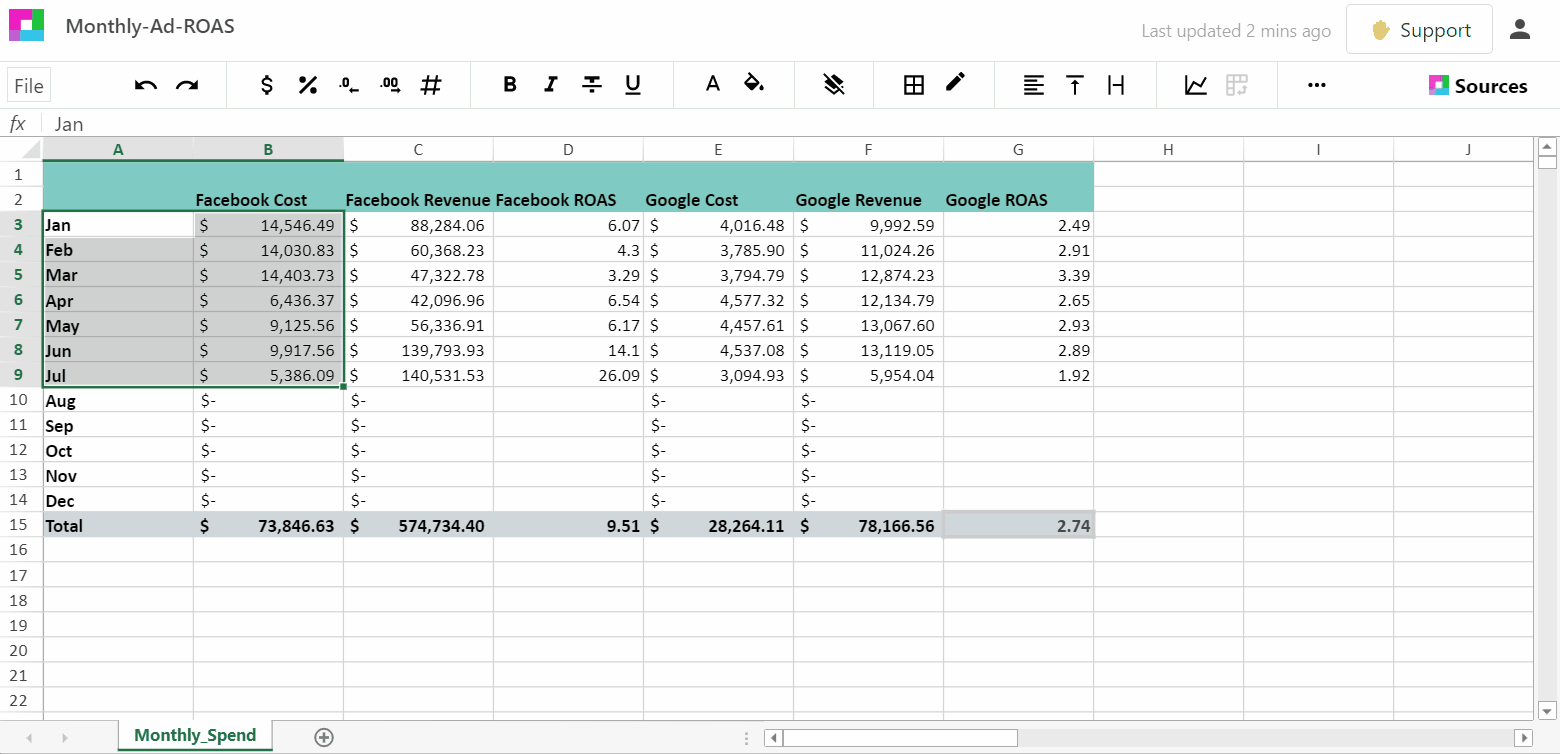The width and height of the screenshot is (1560, 754).
Task: Toggle underline formatting
Action: (633, 85)
